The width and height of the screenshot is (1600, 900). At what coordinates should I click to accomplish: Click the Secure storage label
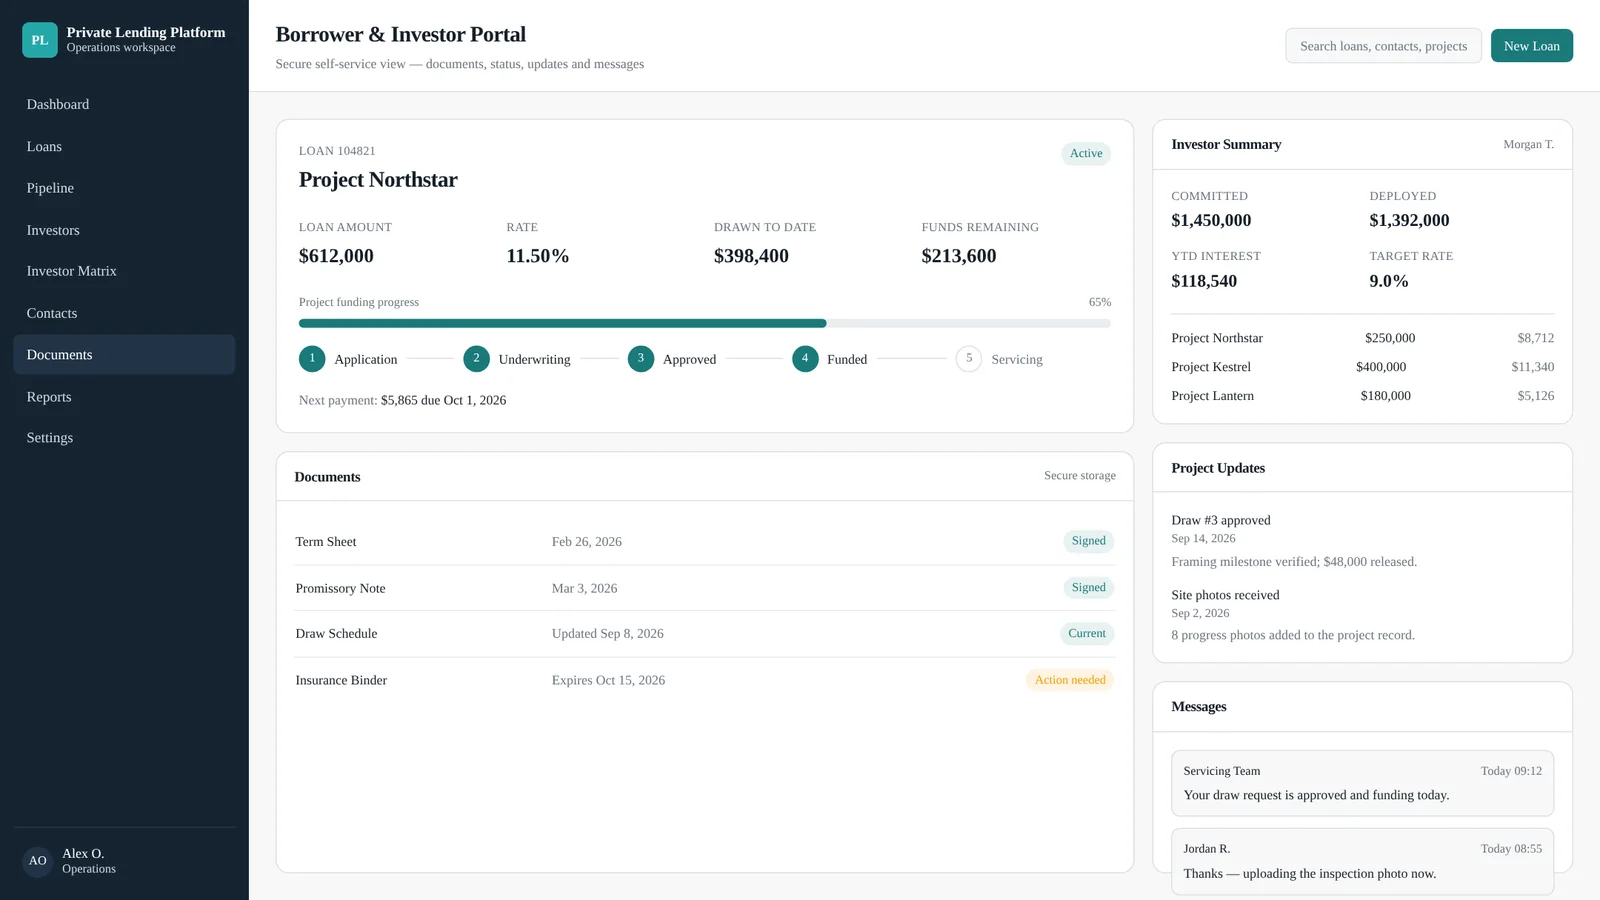tap(1080, 476)
